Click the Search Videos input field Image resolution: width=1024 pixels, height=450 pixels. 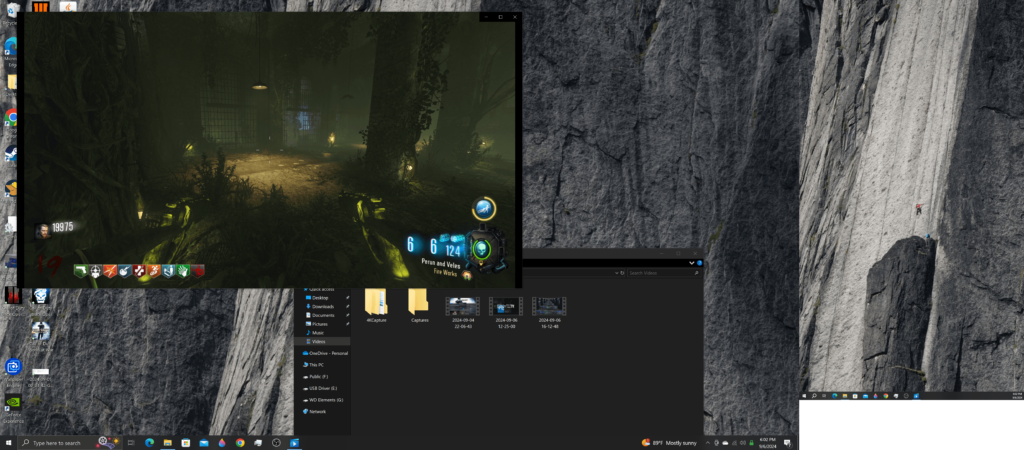coord(664,273)
